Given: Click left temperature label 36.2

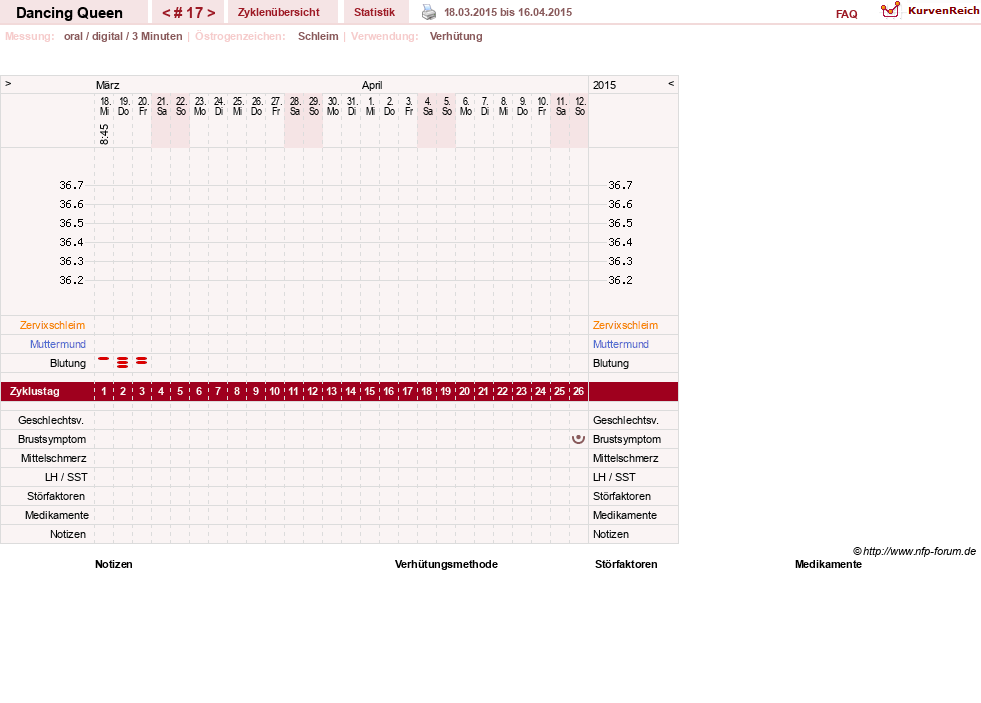Looking at the screenshot, I should coord(71,280).
